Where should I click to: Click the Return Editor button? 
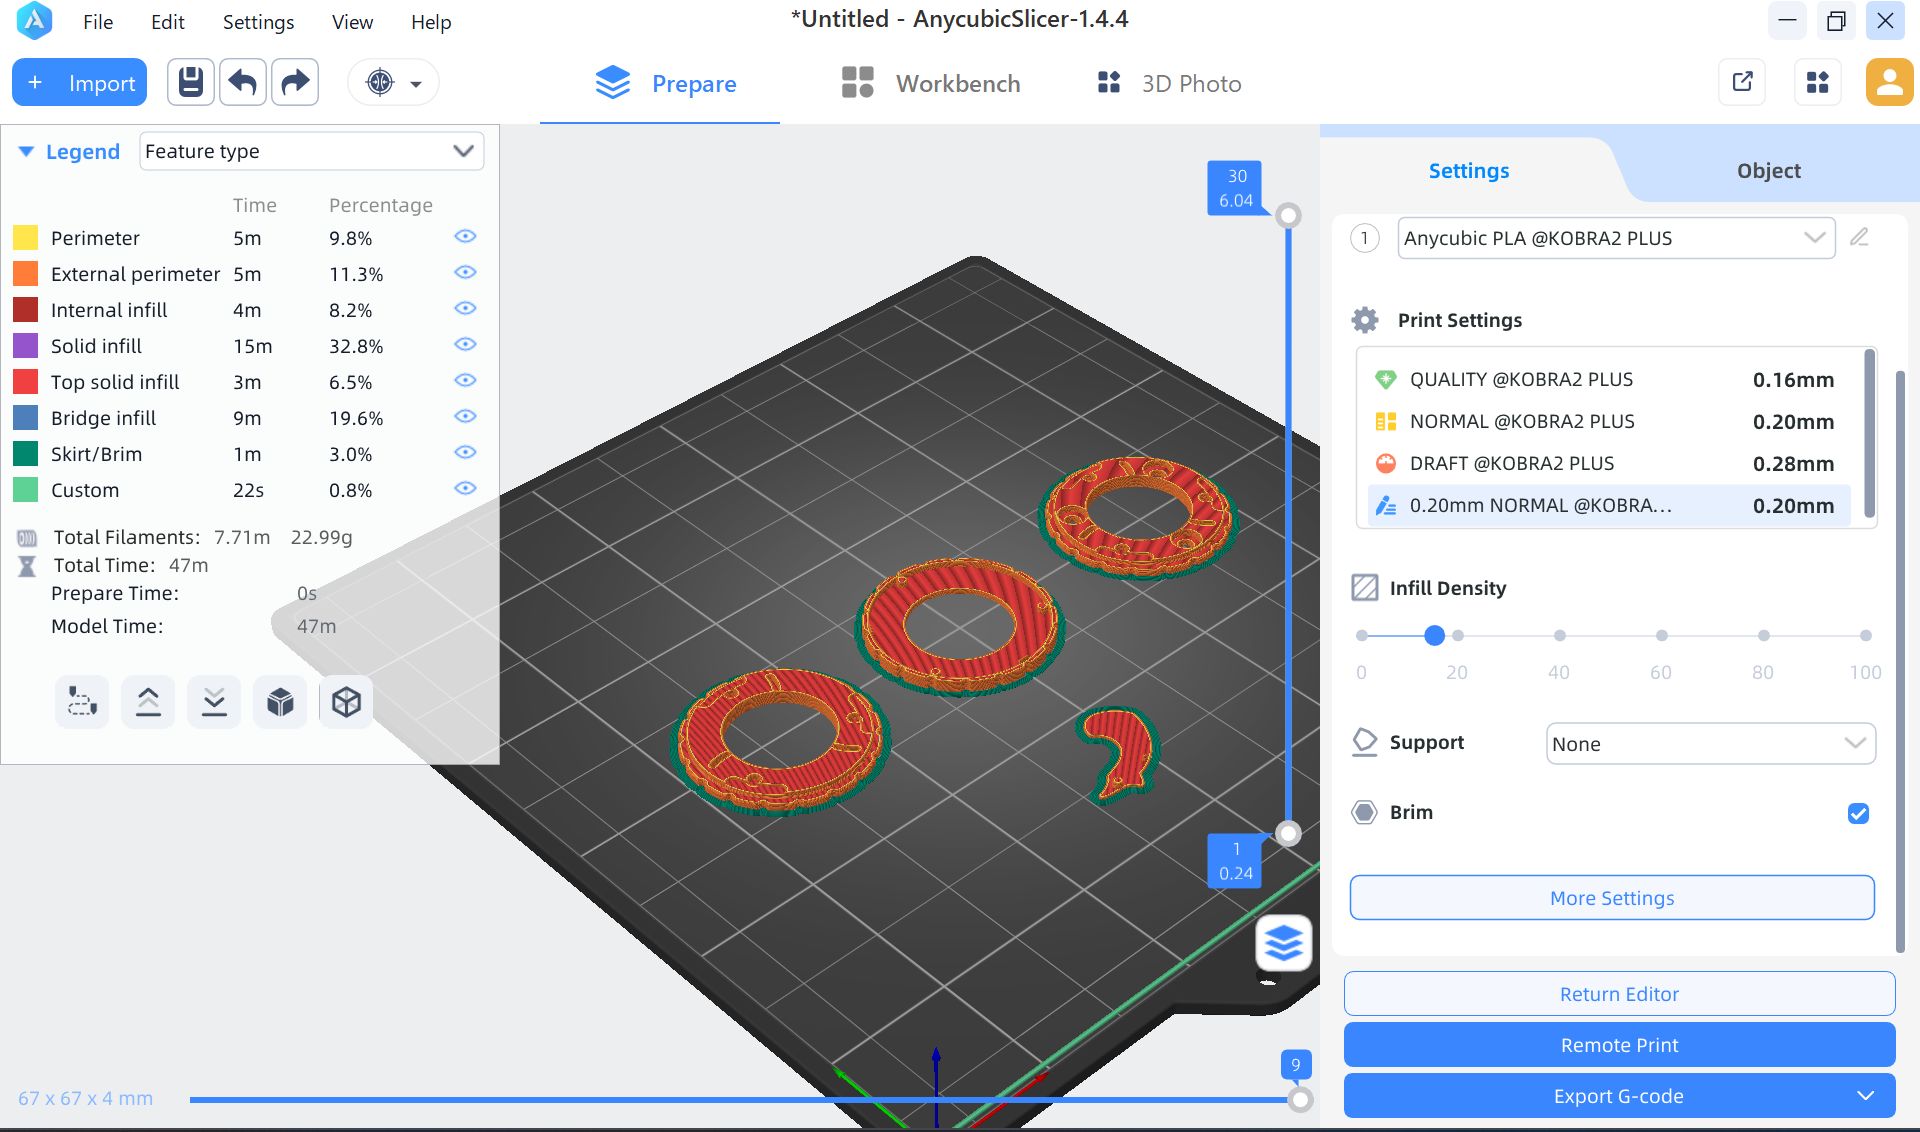point(1619,994)
